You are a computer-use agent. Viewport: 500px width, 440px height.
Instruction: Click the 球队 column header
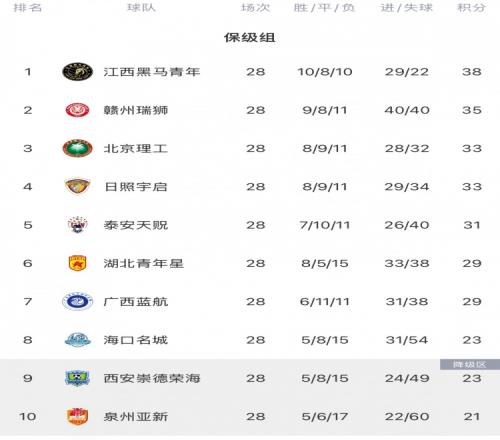[141, 7]
